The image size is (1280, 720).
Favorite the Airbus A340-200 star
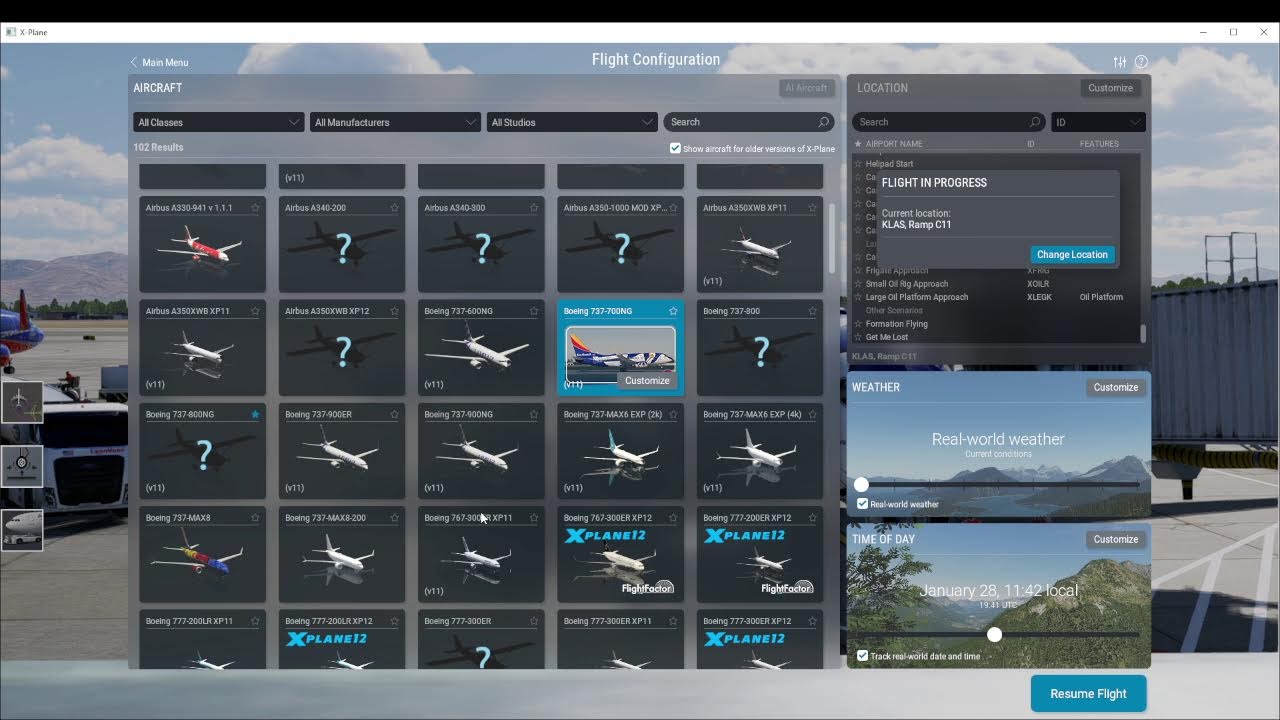tap(394, 208)
